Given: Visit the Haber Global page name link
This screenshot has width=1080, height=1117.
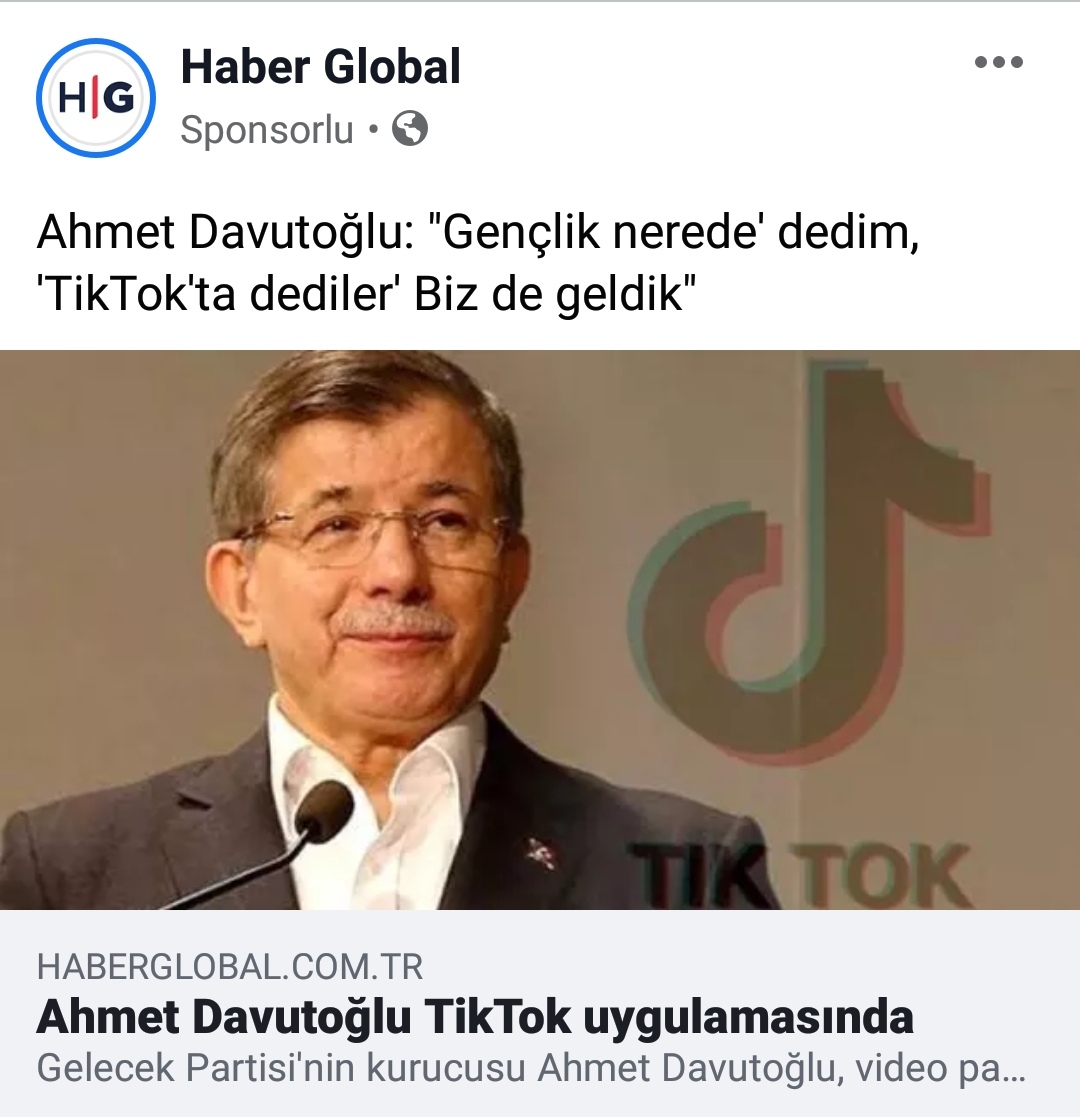Looking at the screenshot, I should tap(321, 68).
